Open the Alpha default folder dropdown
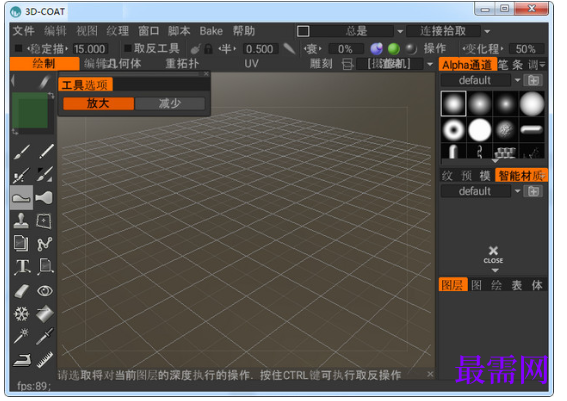Viewport: 567px width, 401px height. click(517, 80)
